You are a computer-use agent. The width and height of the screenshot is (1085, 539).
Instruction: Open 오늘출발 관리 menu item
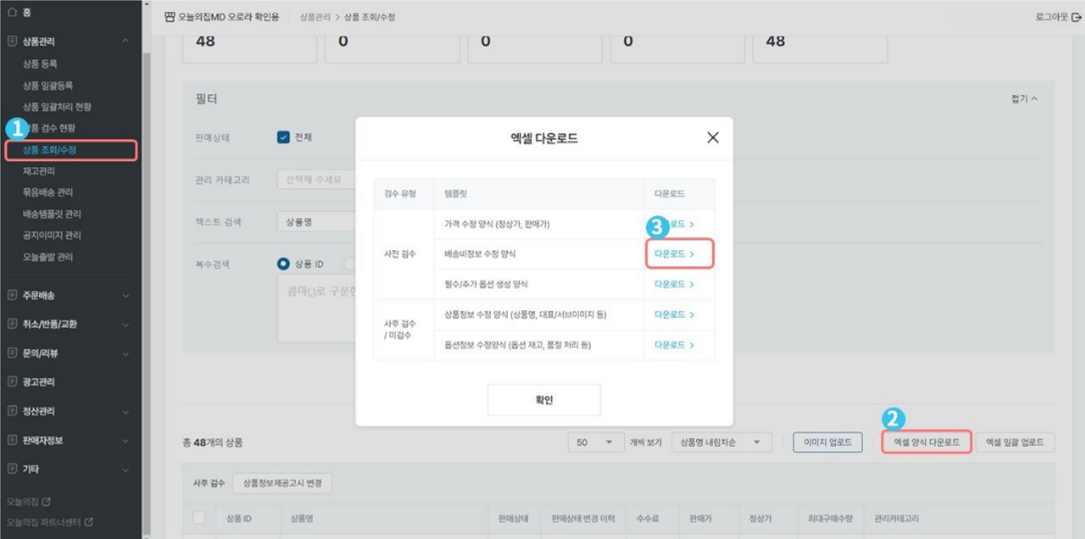[x=48, y=257]
